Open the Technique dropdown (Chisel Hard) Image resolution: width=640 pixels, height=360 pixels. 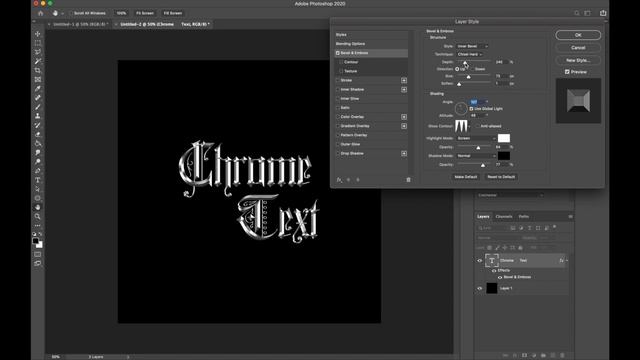coord(469,54)
